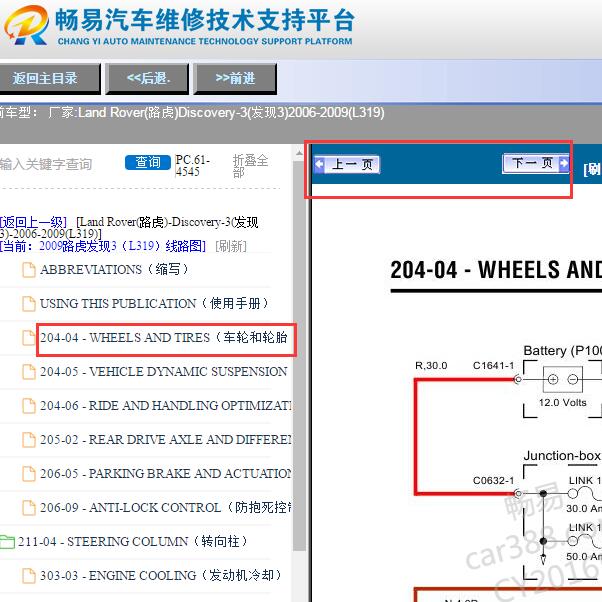Open 205-02 REAR DRIVE AXLE entry
602x602 pixels.
pyautogui.click(x=166, y=440)
